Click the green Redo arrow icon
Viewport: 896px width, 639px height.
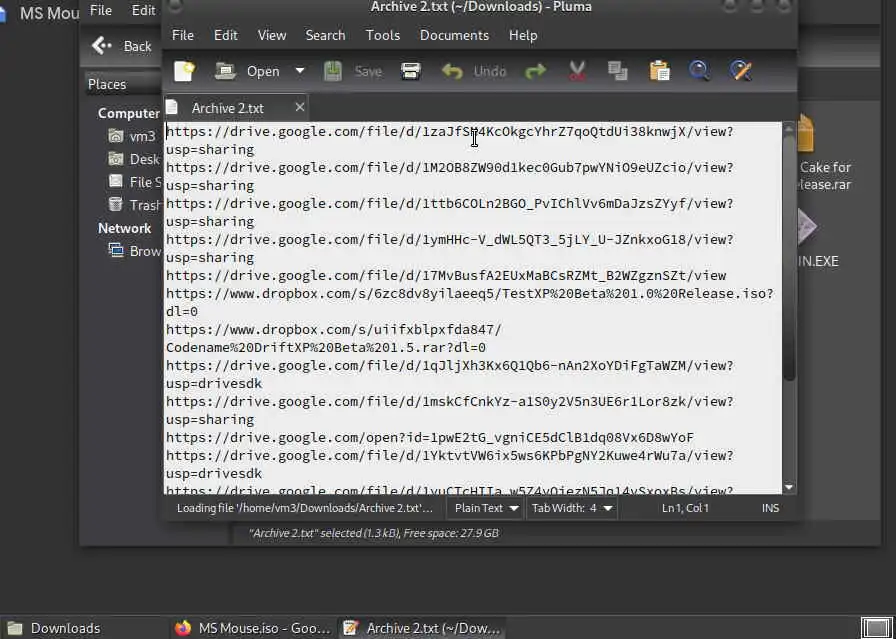click(x=535, y=71)
